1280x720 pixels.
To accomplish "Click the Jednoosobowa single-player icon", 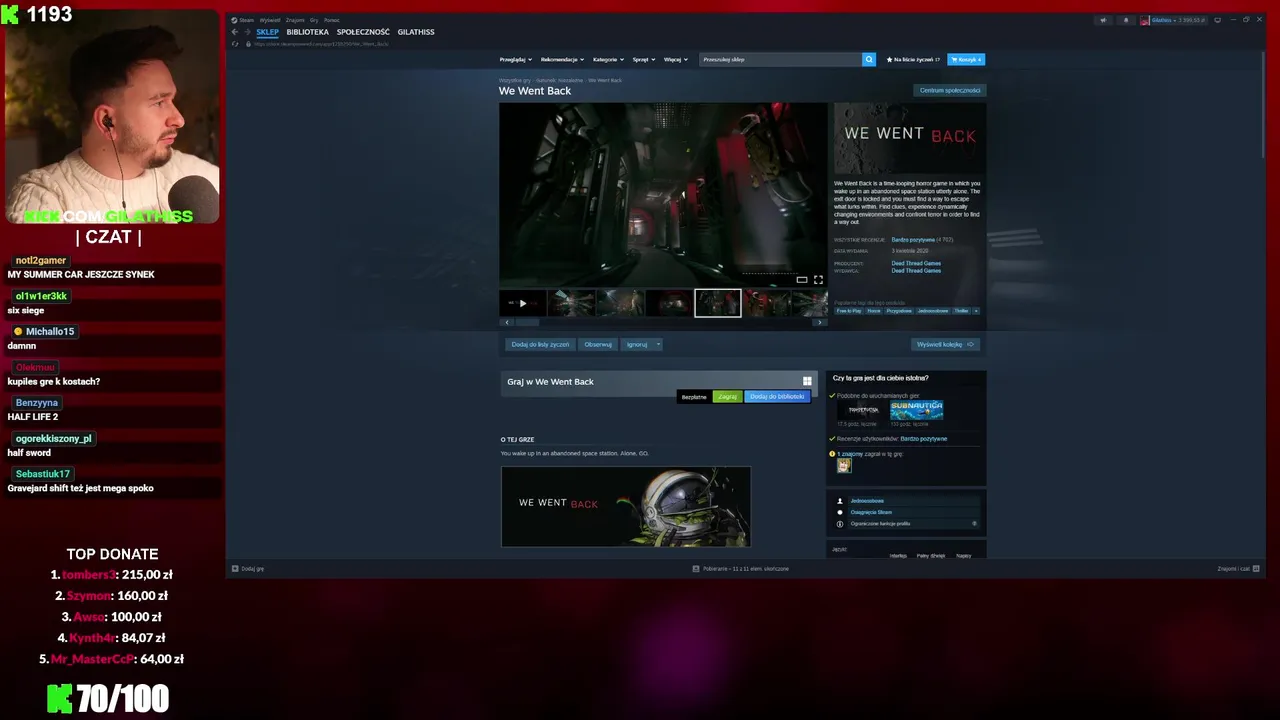I will coord(840,500).
